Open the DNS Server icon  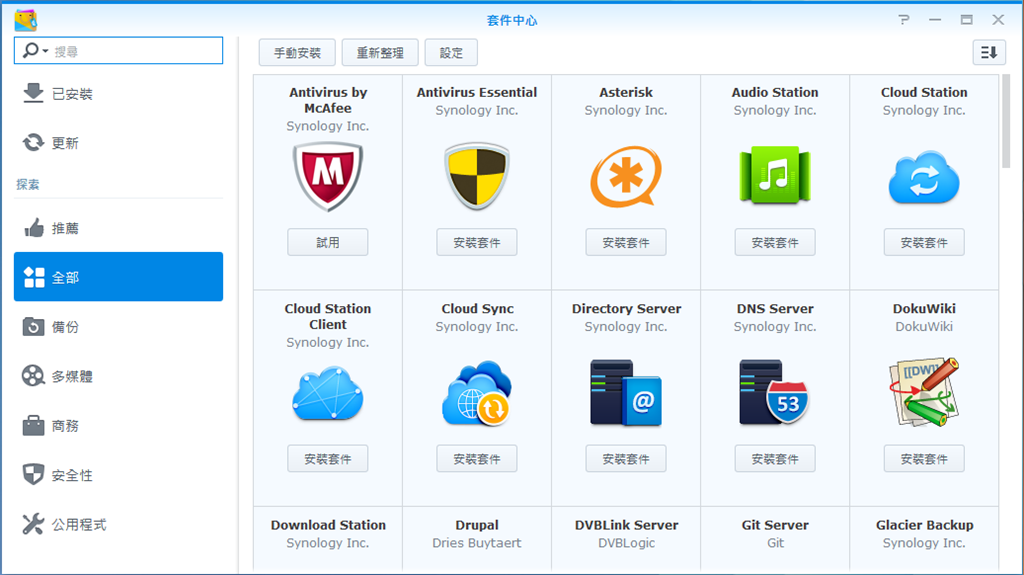coord(775,393)
